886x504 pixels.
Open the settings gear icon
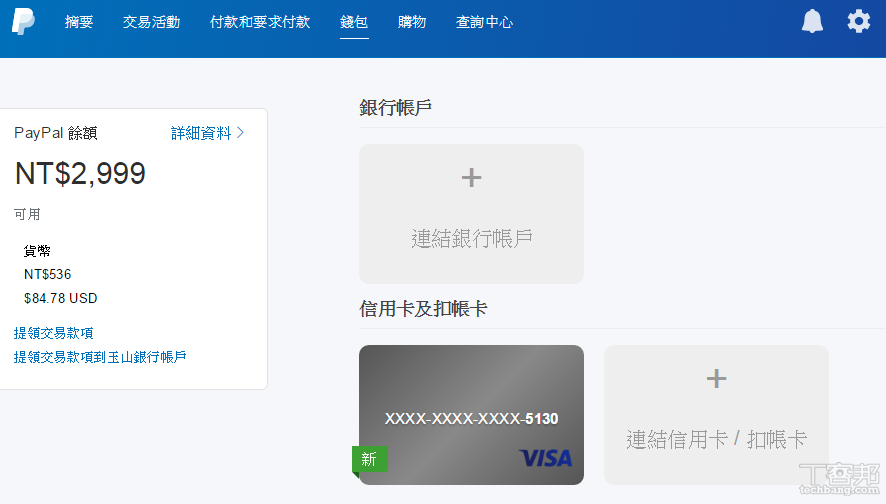[858, 21]
